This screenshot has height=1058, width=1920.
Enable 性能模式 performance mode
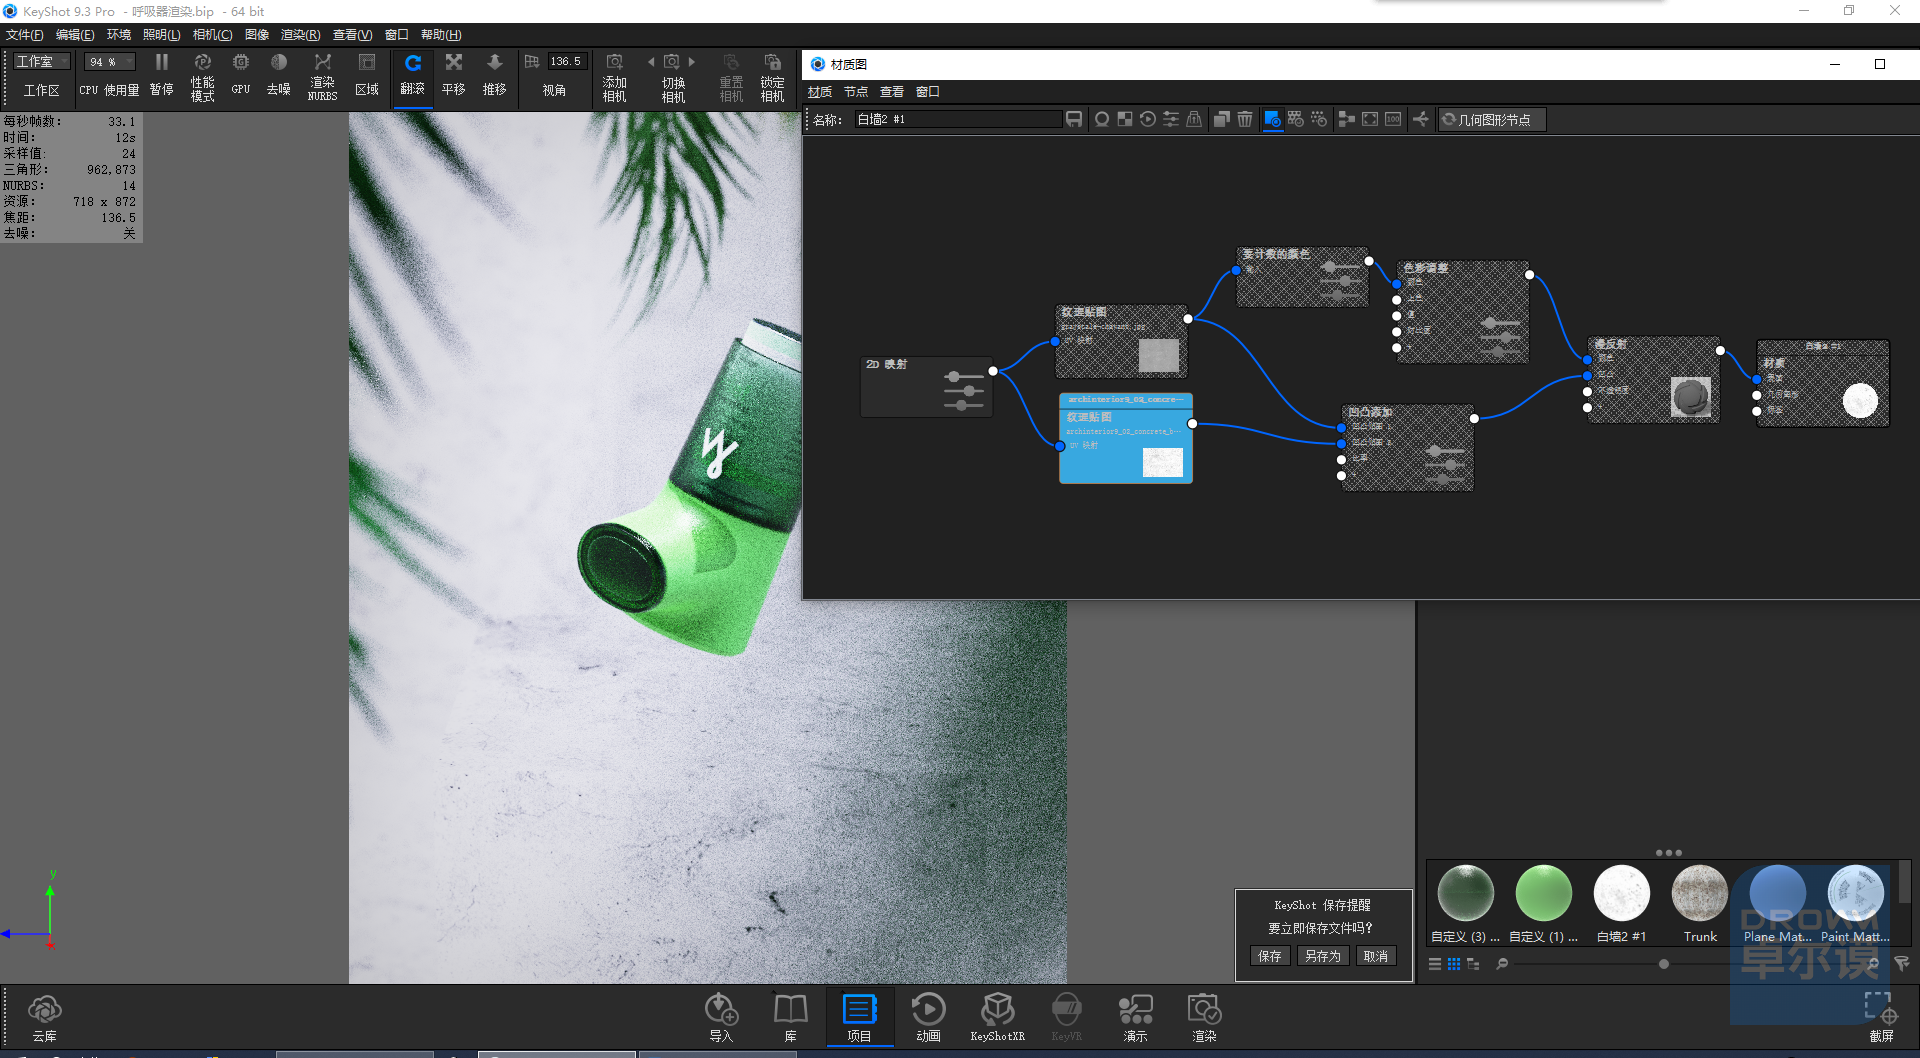click(202, 76)
